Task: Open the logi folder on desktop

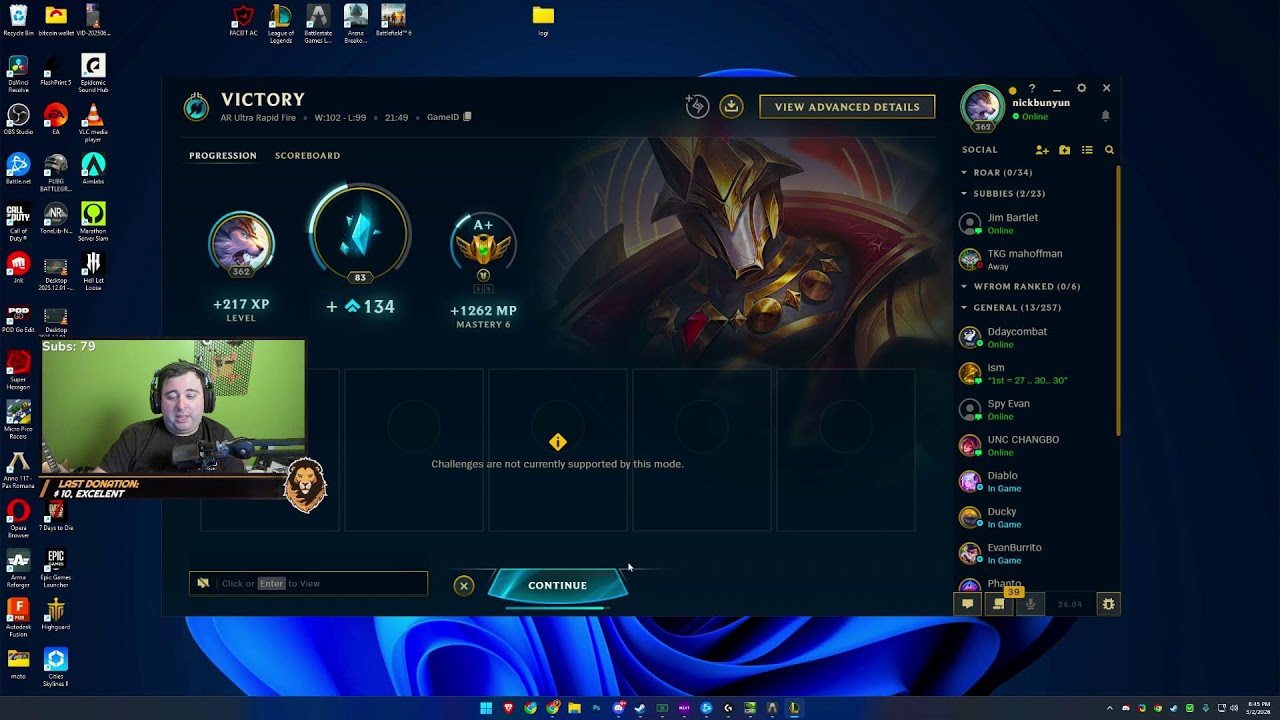Action: point(543,20)
